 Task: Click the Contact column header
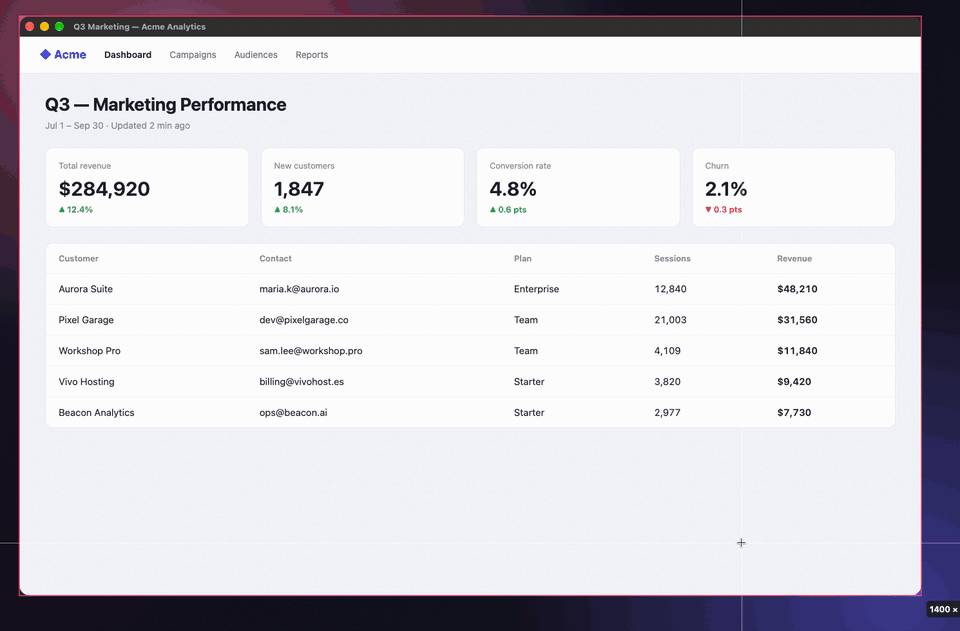click(x=276, y=259)
